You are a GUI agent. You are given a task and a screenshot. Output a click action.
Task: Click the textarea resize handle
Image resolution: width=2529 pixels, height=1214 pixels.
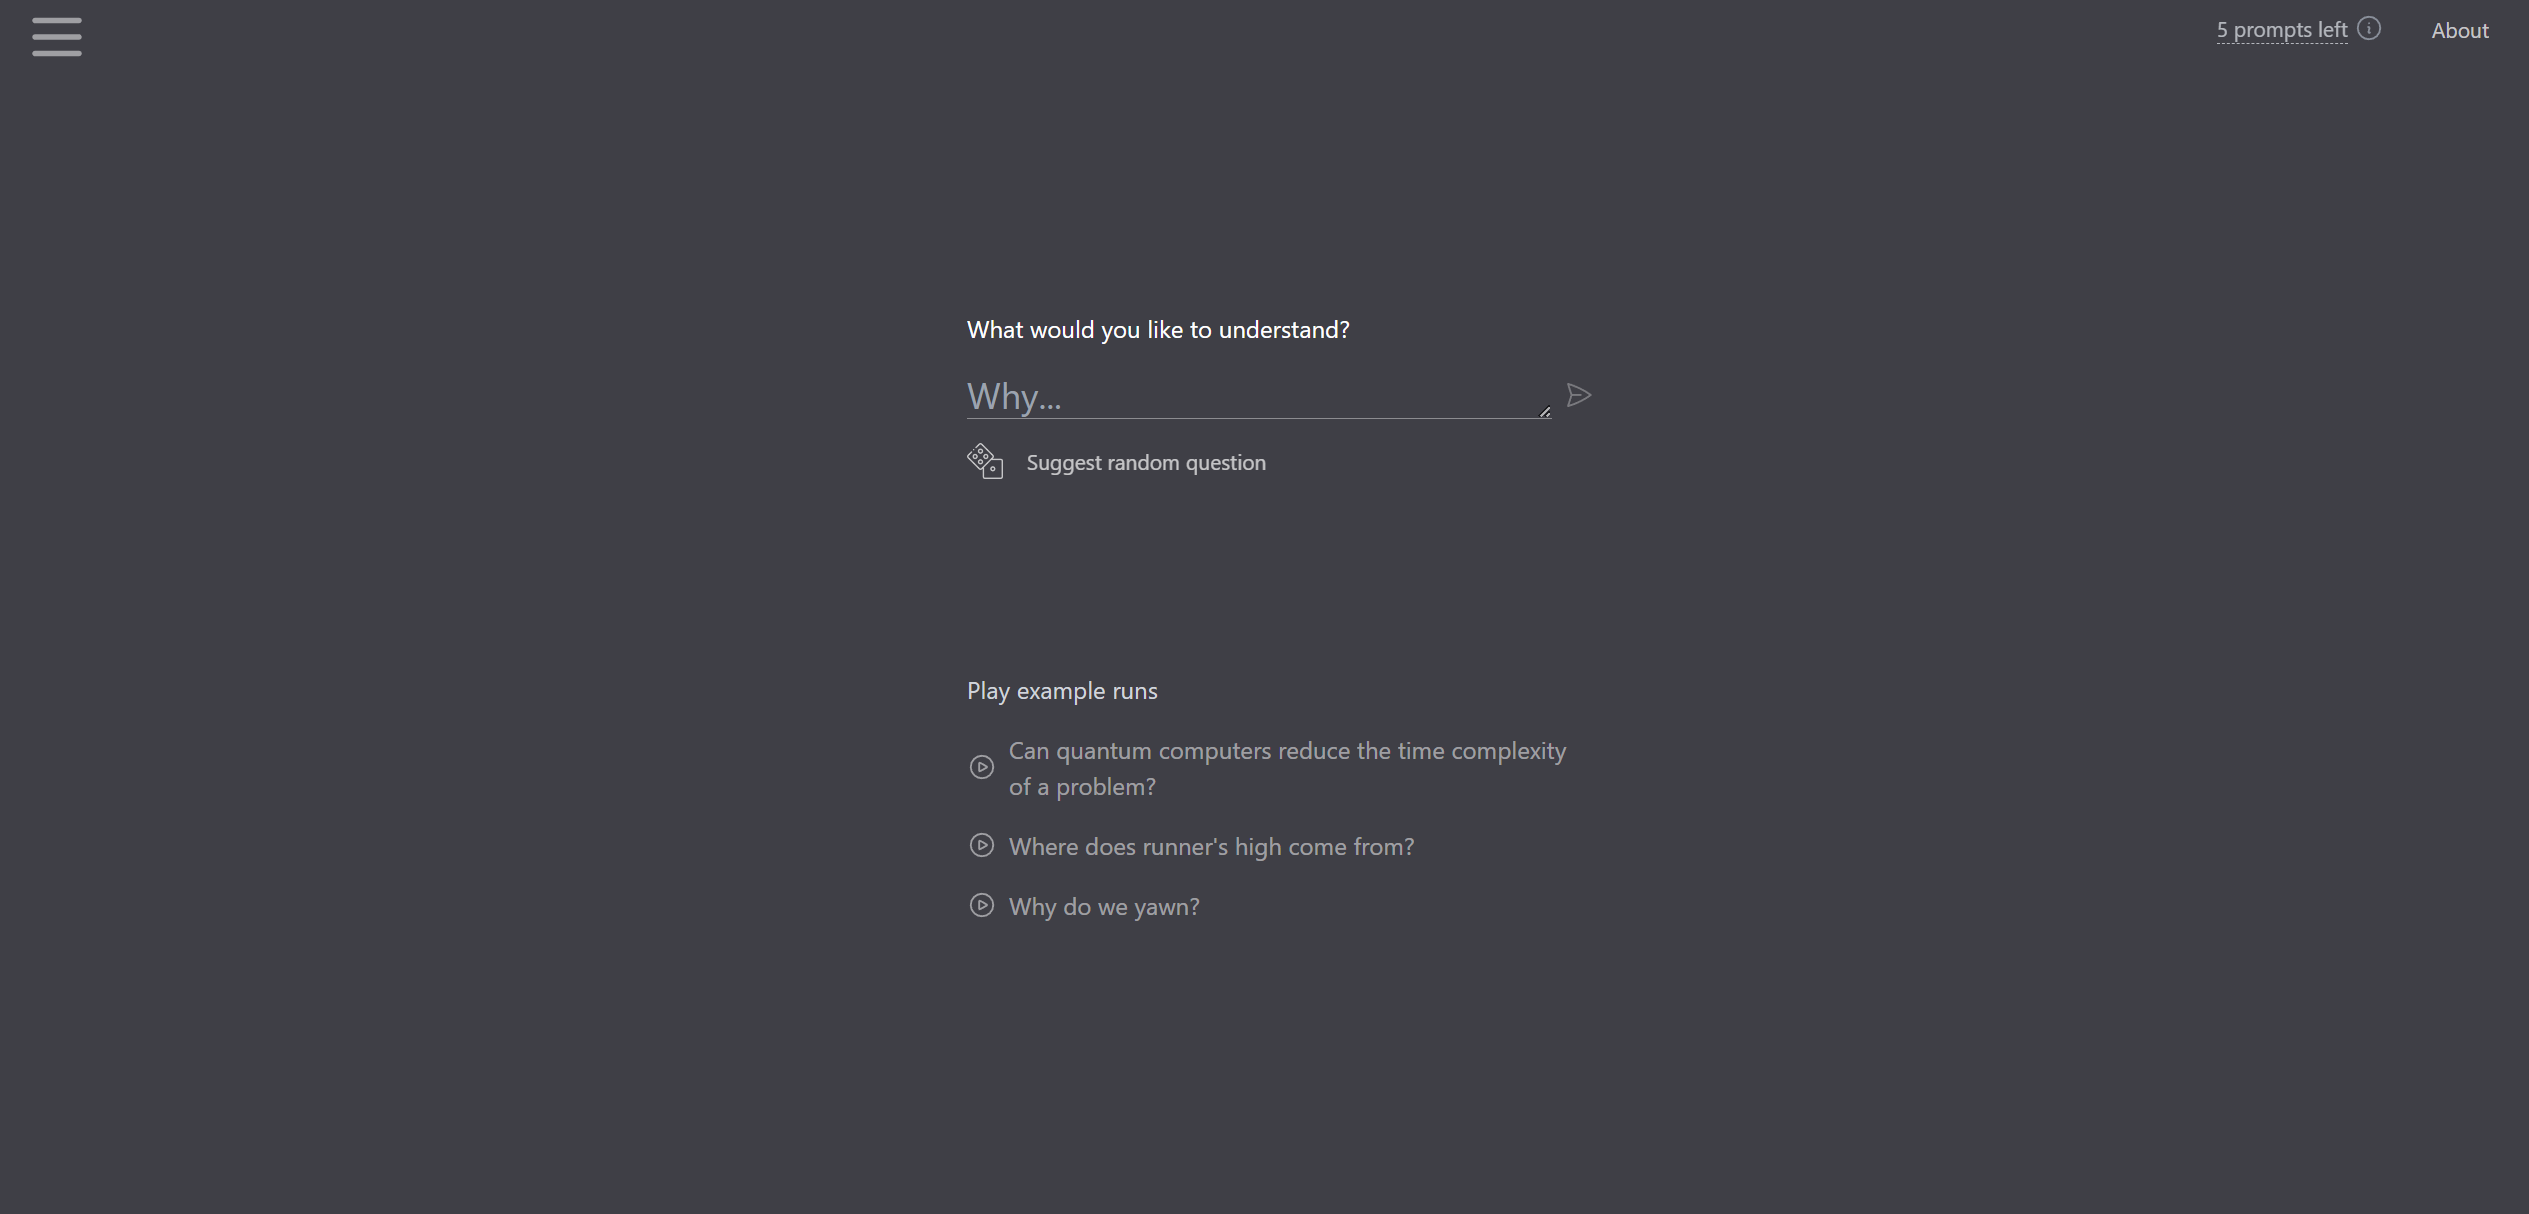(x=1544, y=411)
